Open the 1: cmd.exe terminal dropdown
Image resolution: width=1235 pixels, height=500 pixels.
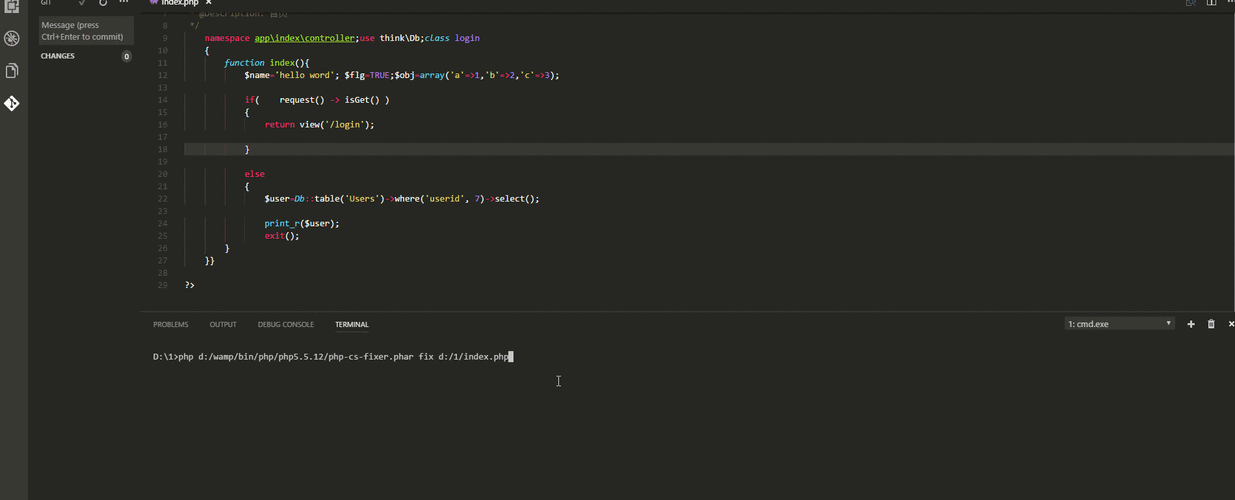(x=1119, y=324)
